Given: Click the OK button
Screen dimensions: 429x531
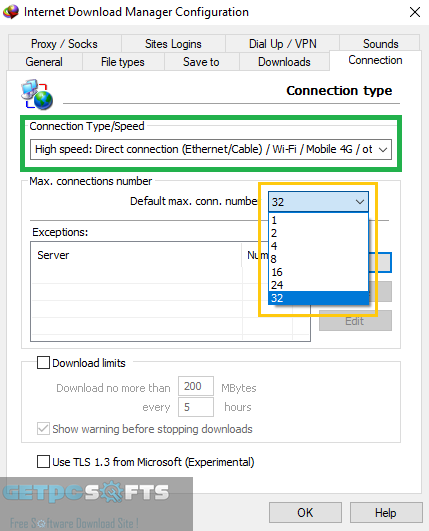Looking at the screenshot, I should point(305,512).
